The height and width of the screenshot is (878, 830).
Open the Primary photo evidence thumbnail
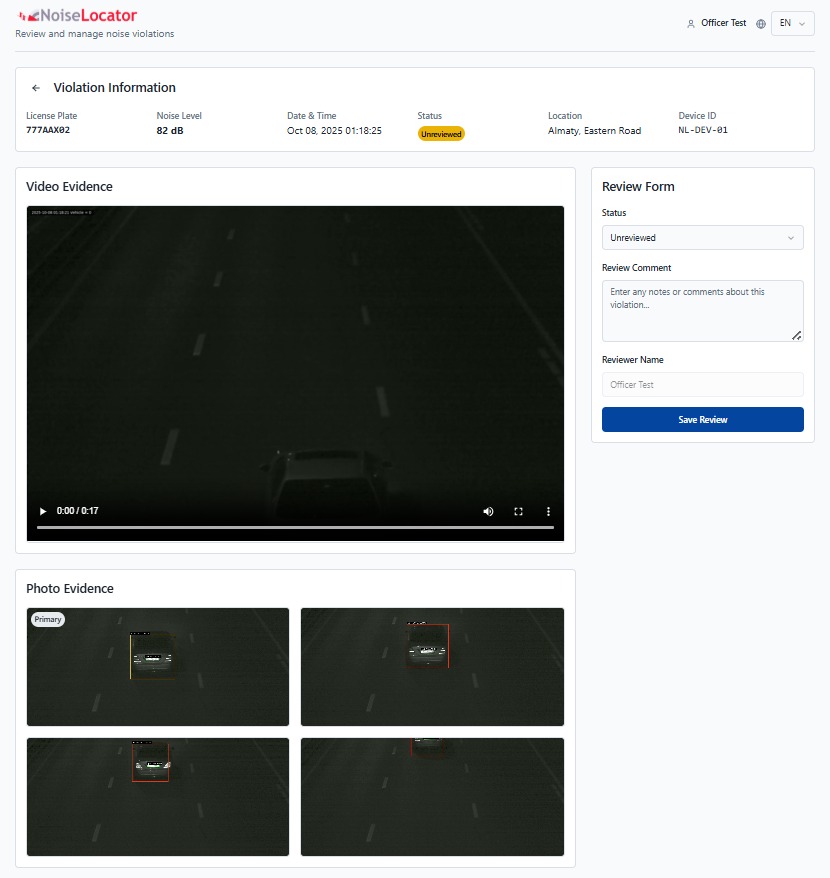click(158, 667)
